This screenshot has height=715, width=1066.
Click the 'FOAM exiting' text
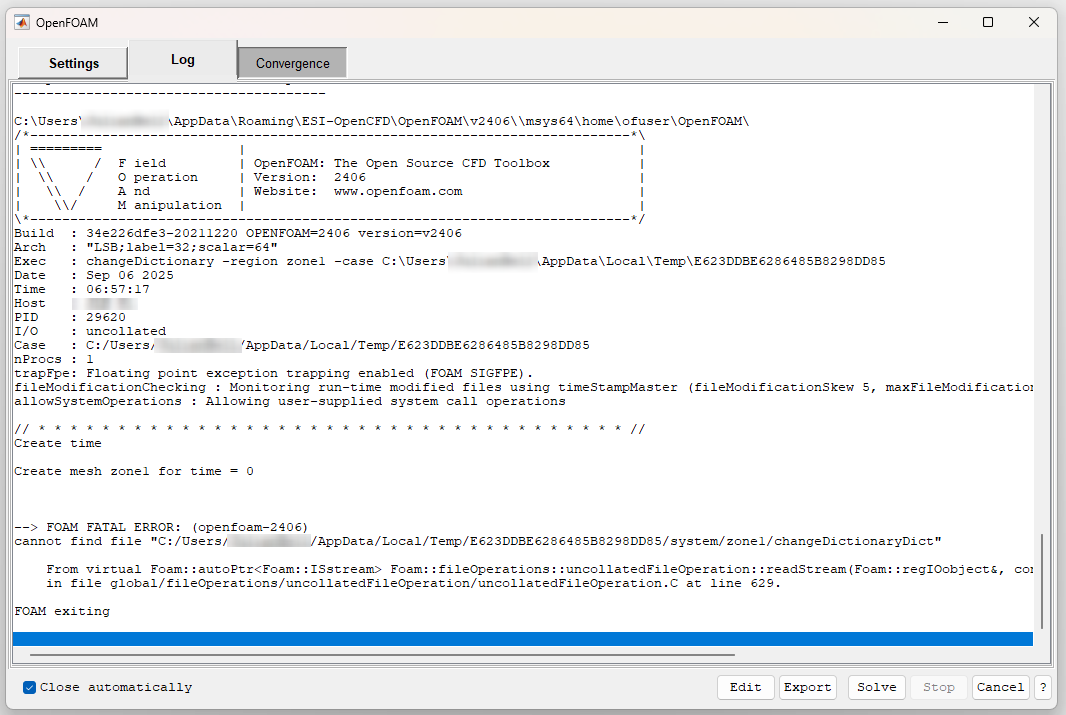pyautogui.click(x=62, y=612)
